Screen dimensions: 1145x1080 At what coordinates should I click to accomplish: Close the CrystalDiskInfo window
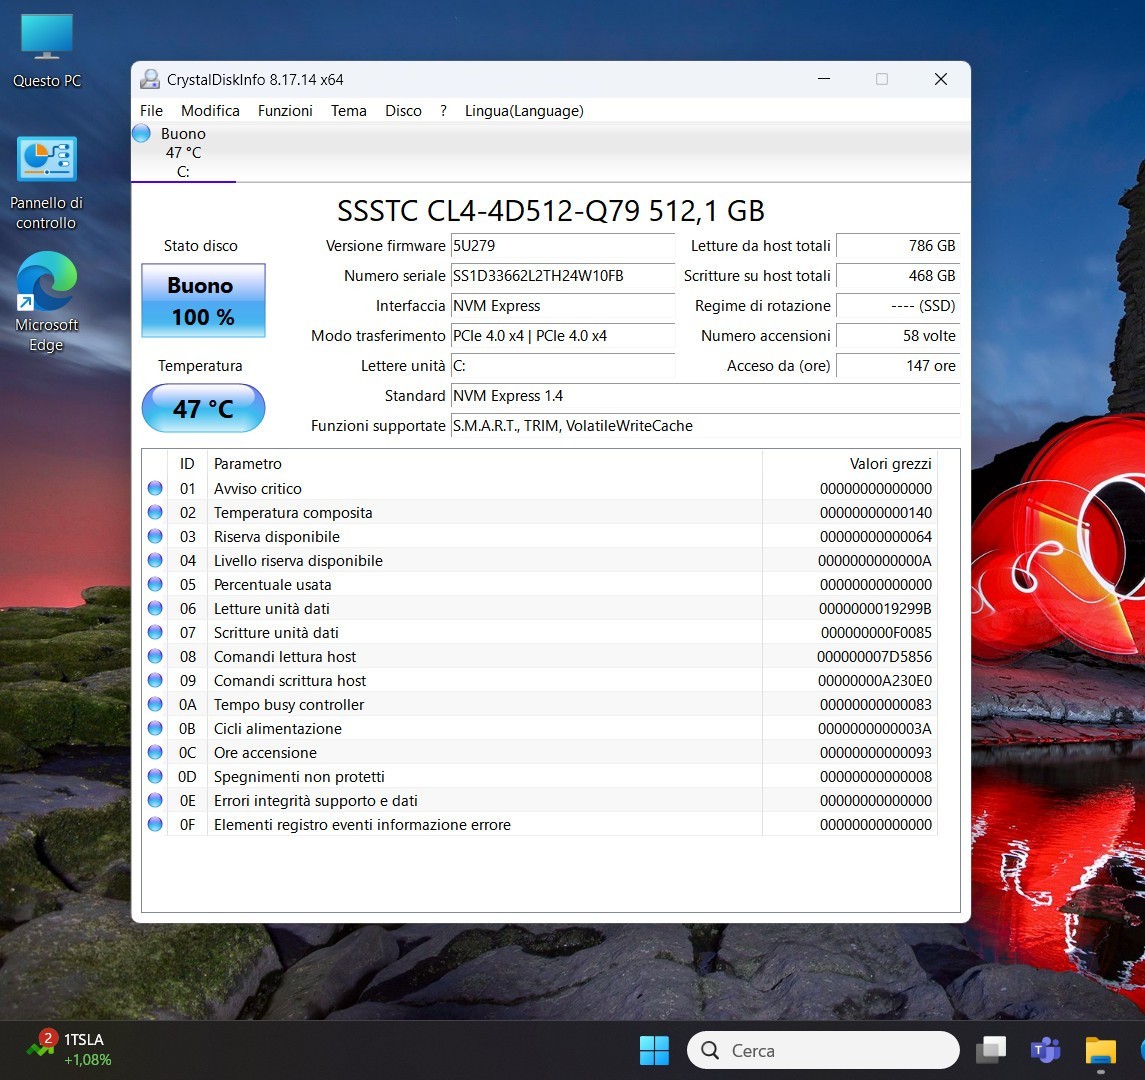(941, 79)
